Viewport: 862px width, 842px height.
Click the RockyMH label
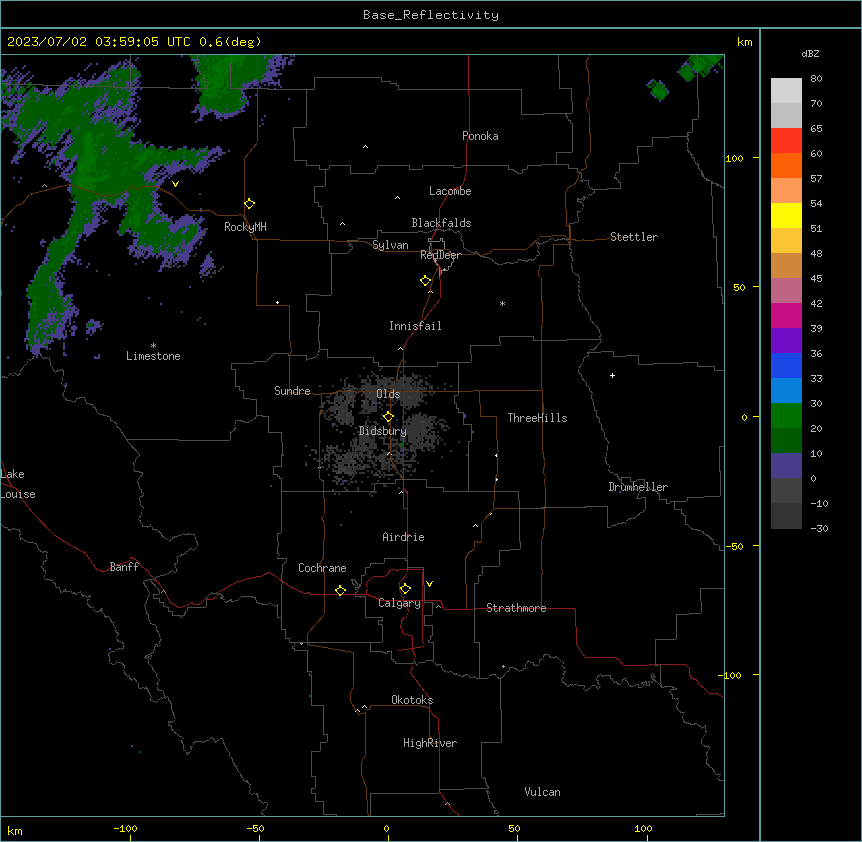click(245, 227)
